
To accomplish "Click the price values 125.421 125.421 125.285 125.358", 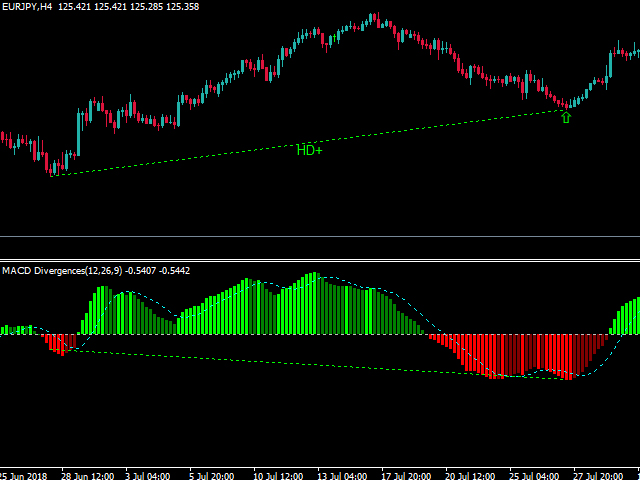I will tap(129, 7).
